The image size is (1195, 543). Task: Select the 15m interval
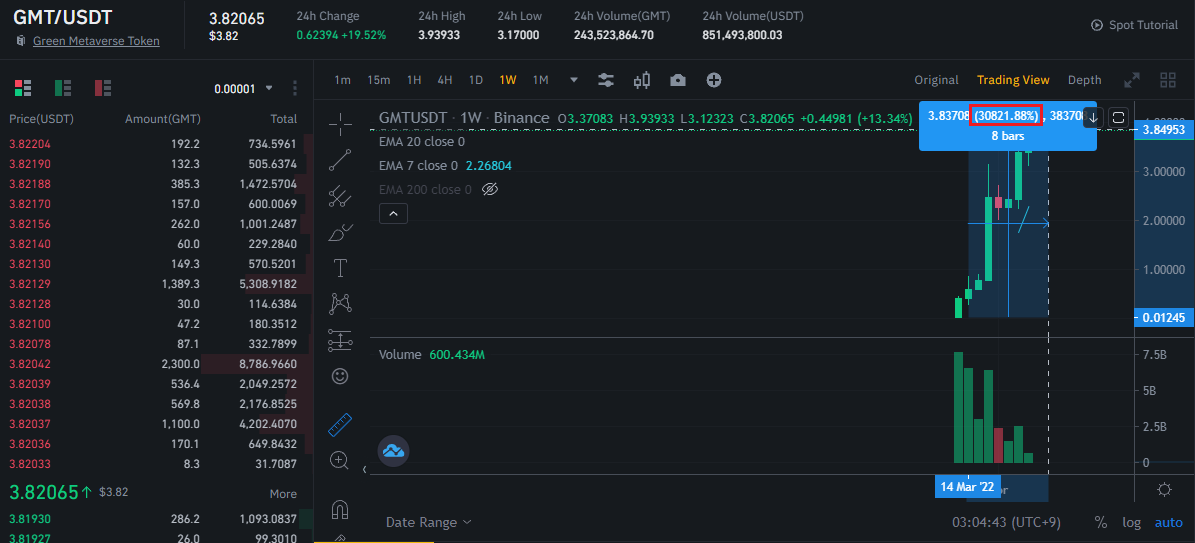coord(379,80)
